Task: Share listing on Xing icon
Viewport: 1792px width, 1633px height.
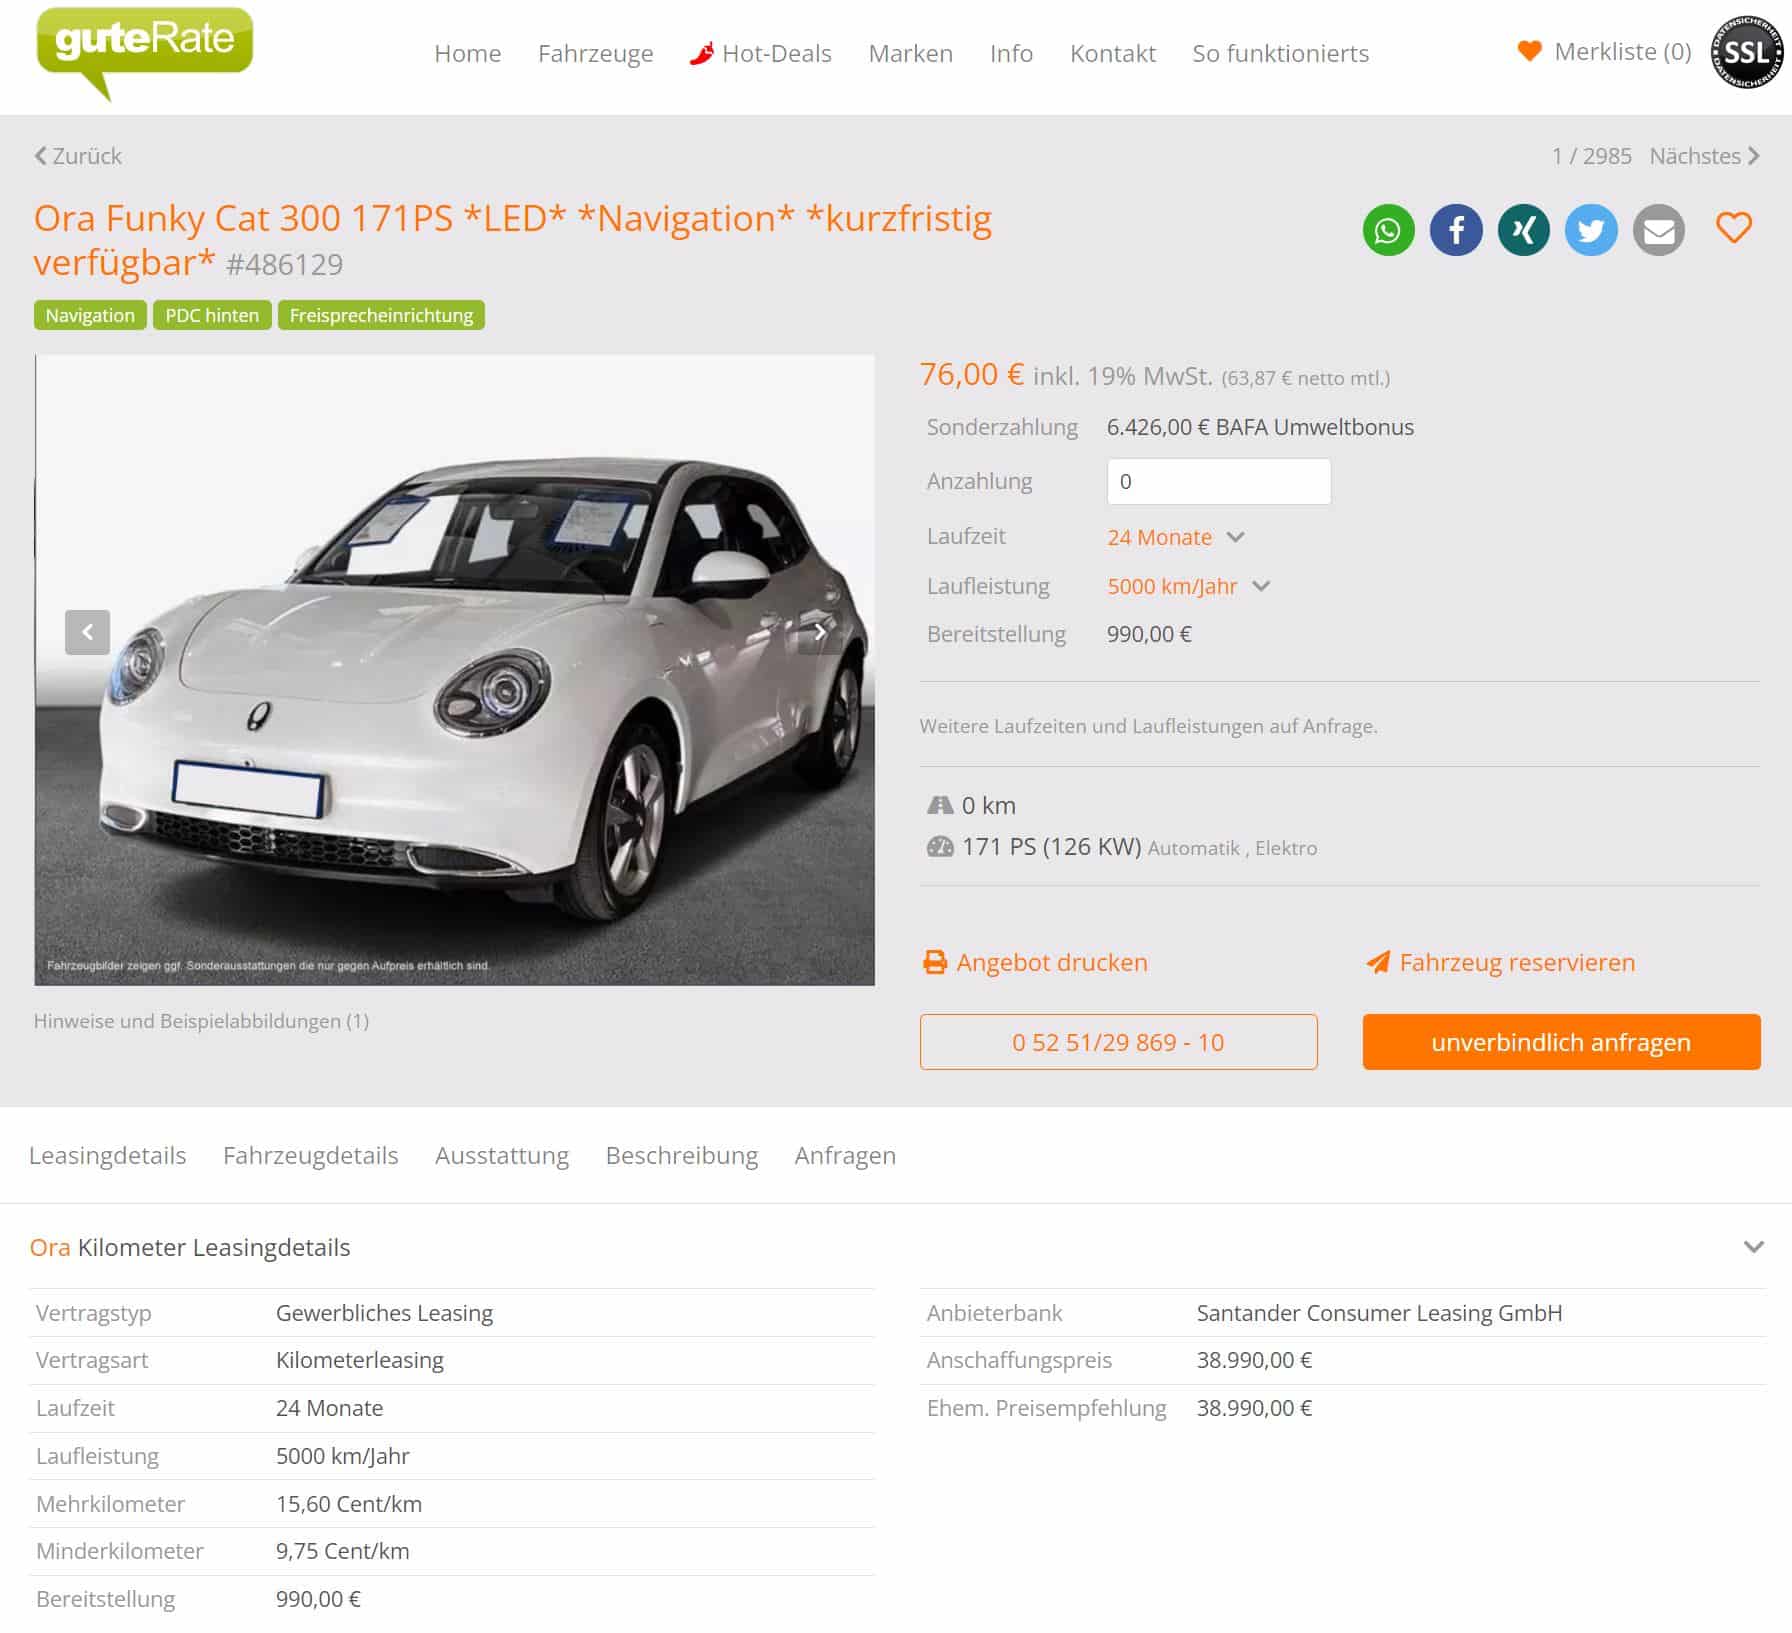Action: 1523,230
